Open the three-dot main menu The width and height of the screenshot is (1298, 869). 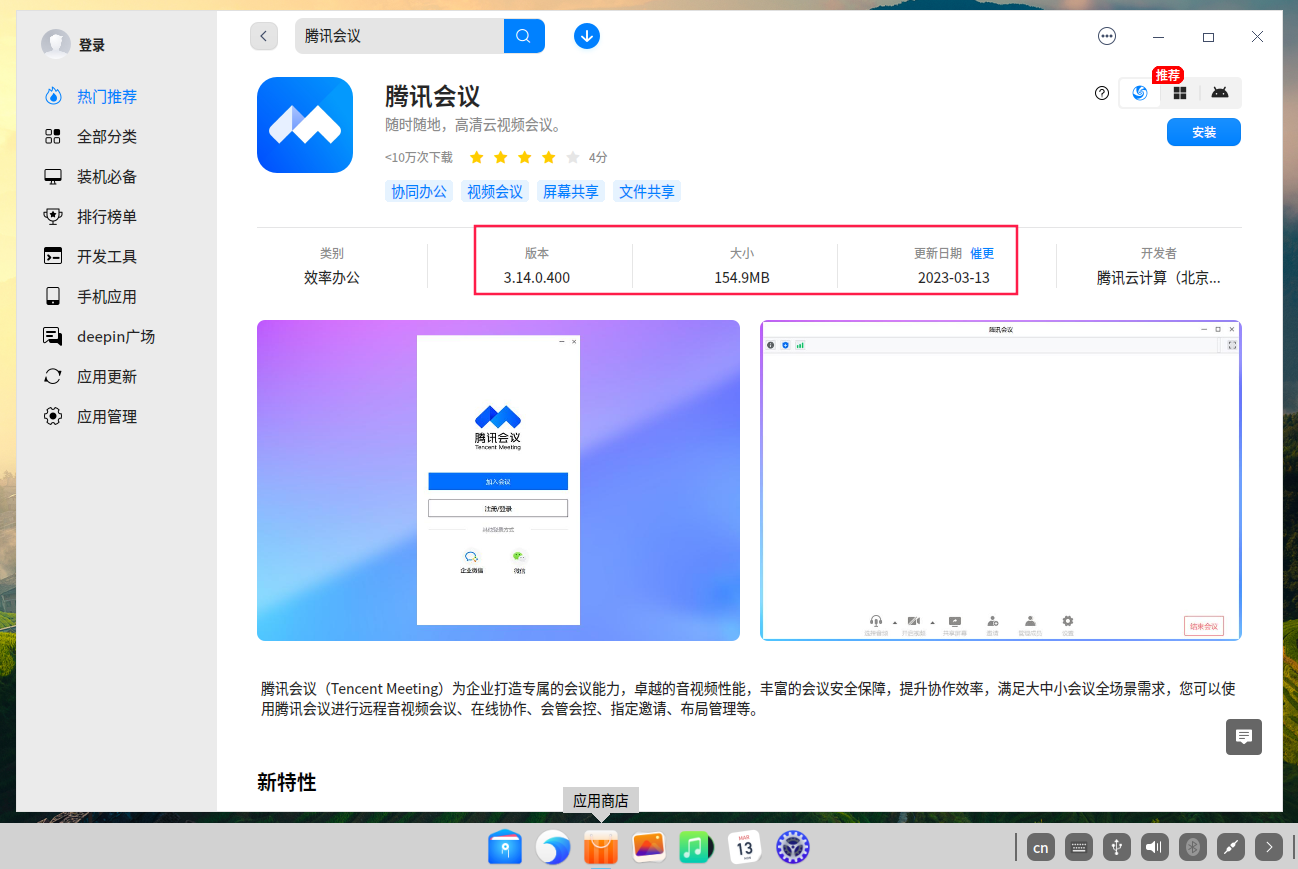tap(1107, 36)
